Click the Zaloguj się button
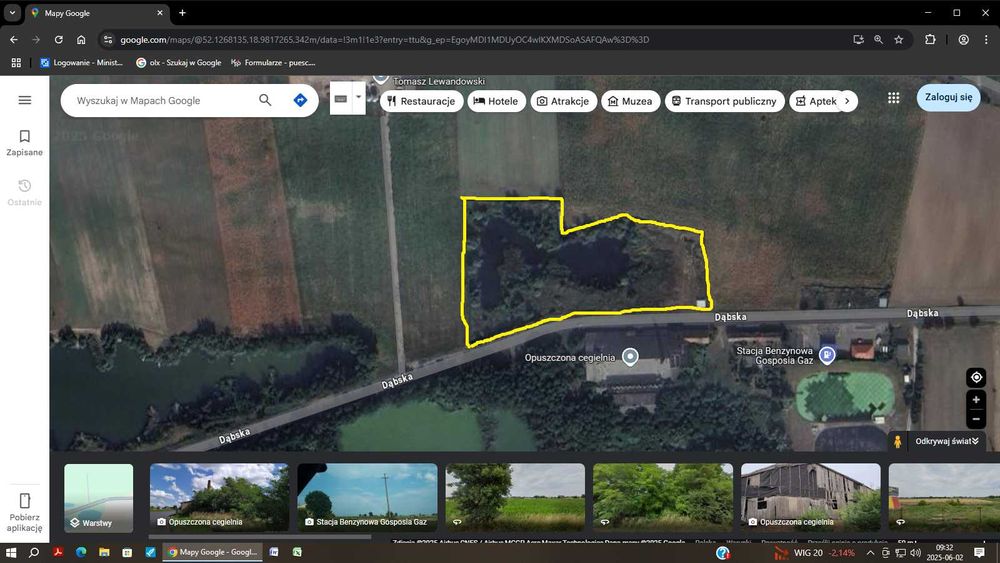1000x563 pixels. click(x=948, y=98)
